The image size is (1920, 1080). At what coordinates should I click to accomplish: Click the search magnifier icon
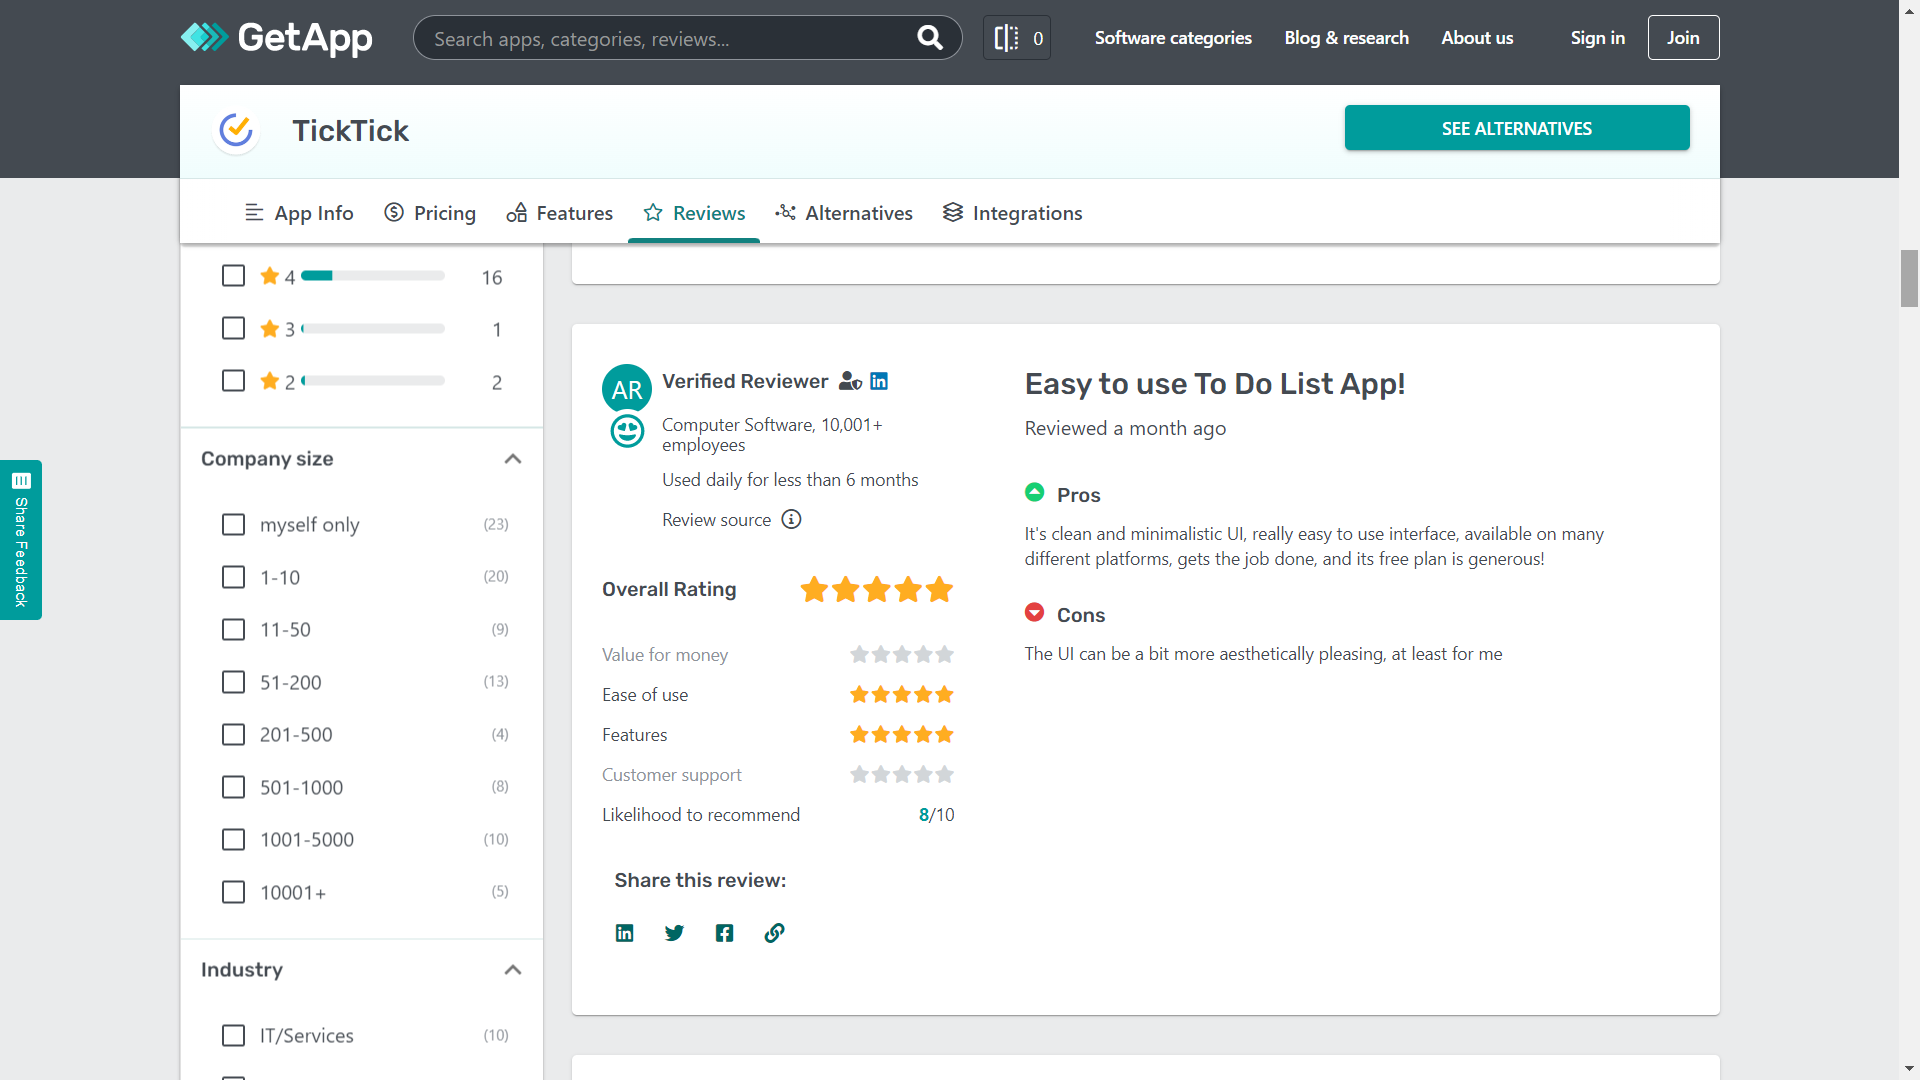929,37
